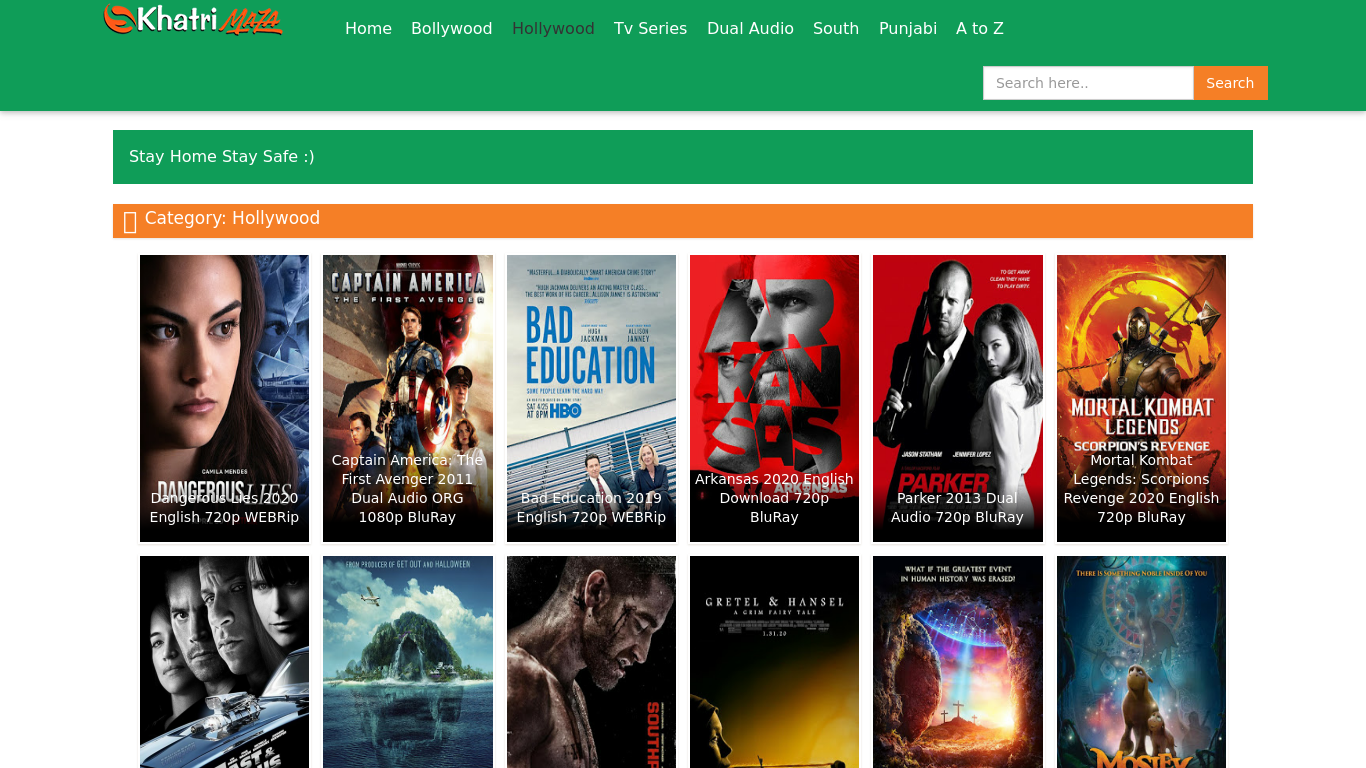Select the Hollywood nav item

[553, 28]
